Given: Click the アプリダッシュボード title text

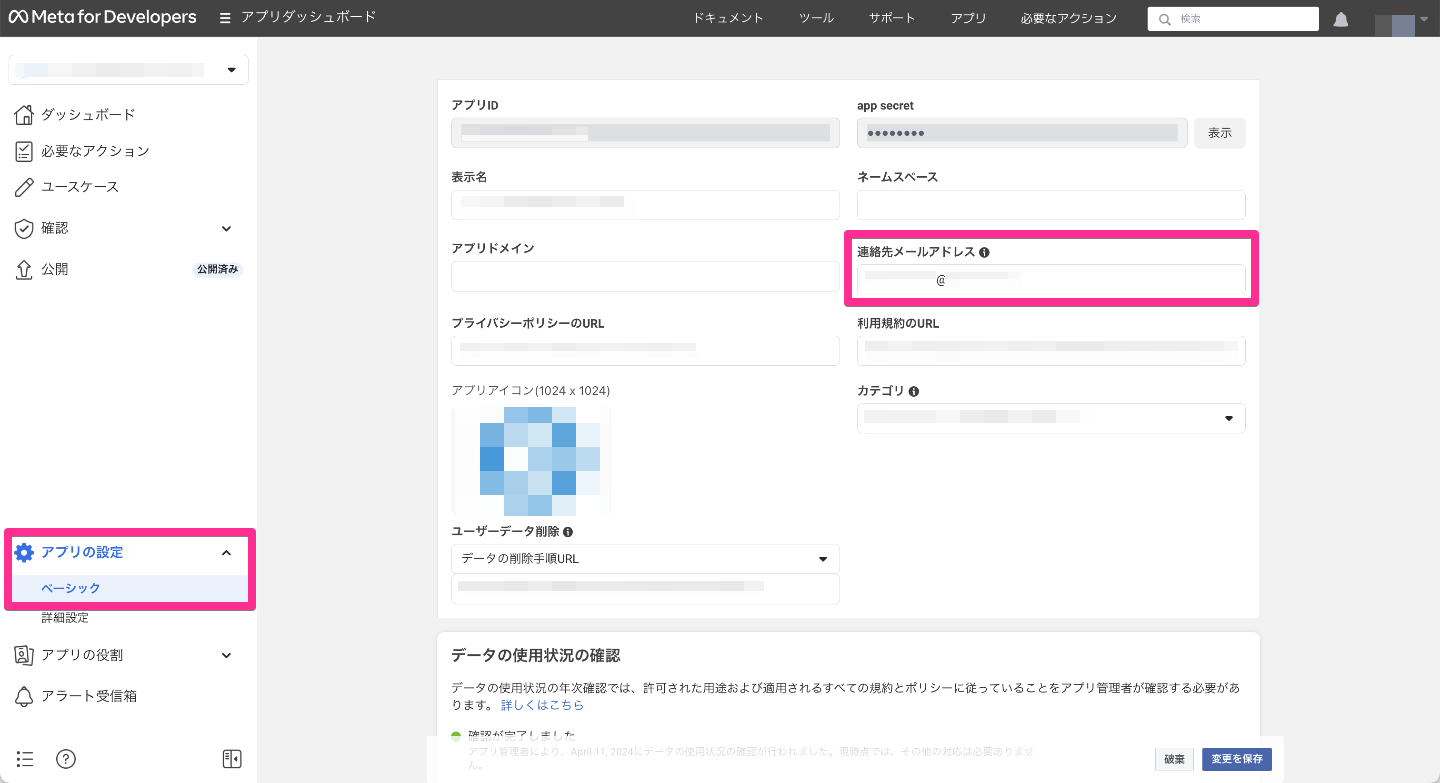Looking at the screenshot, I should click(308, 18).
